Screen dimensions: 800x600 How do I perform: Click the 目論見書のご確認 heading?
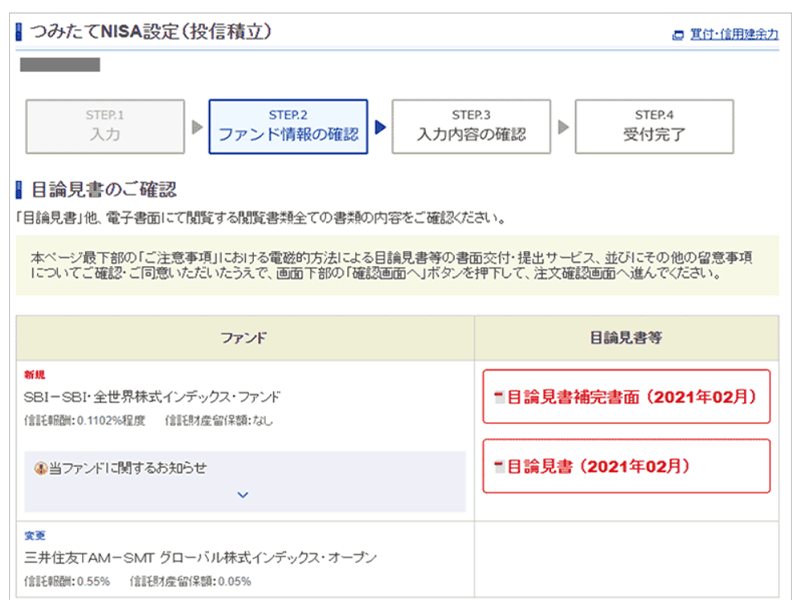(x=104, y=189)
